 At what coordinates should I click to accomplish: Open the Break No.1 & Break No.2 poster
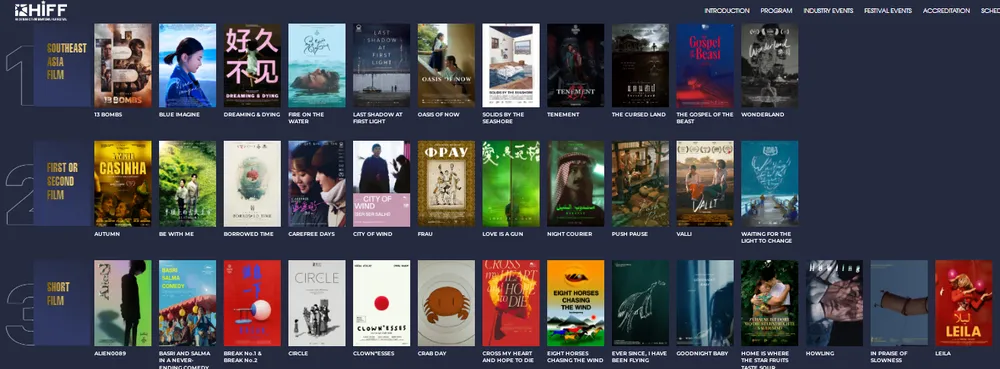tap(253, 303)
